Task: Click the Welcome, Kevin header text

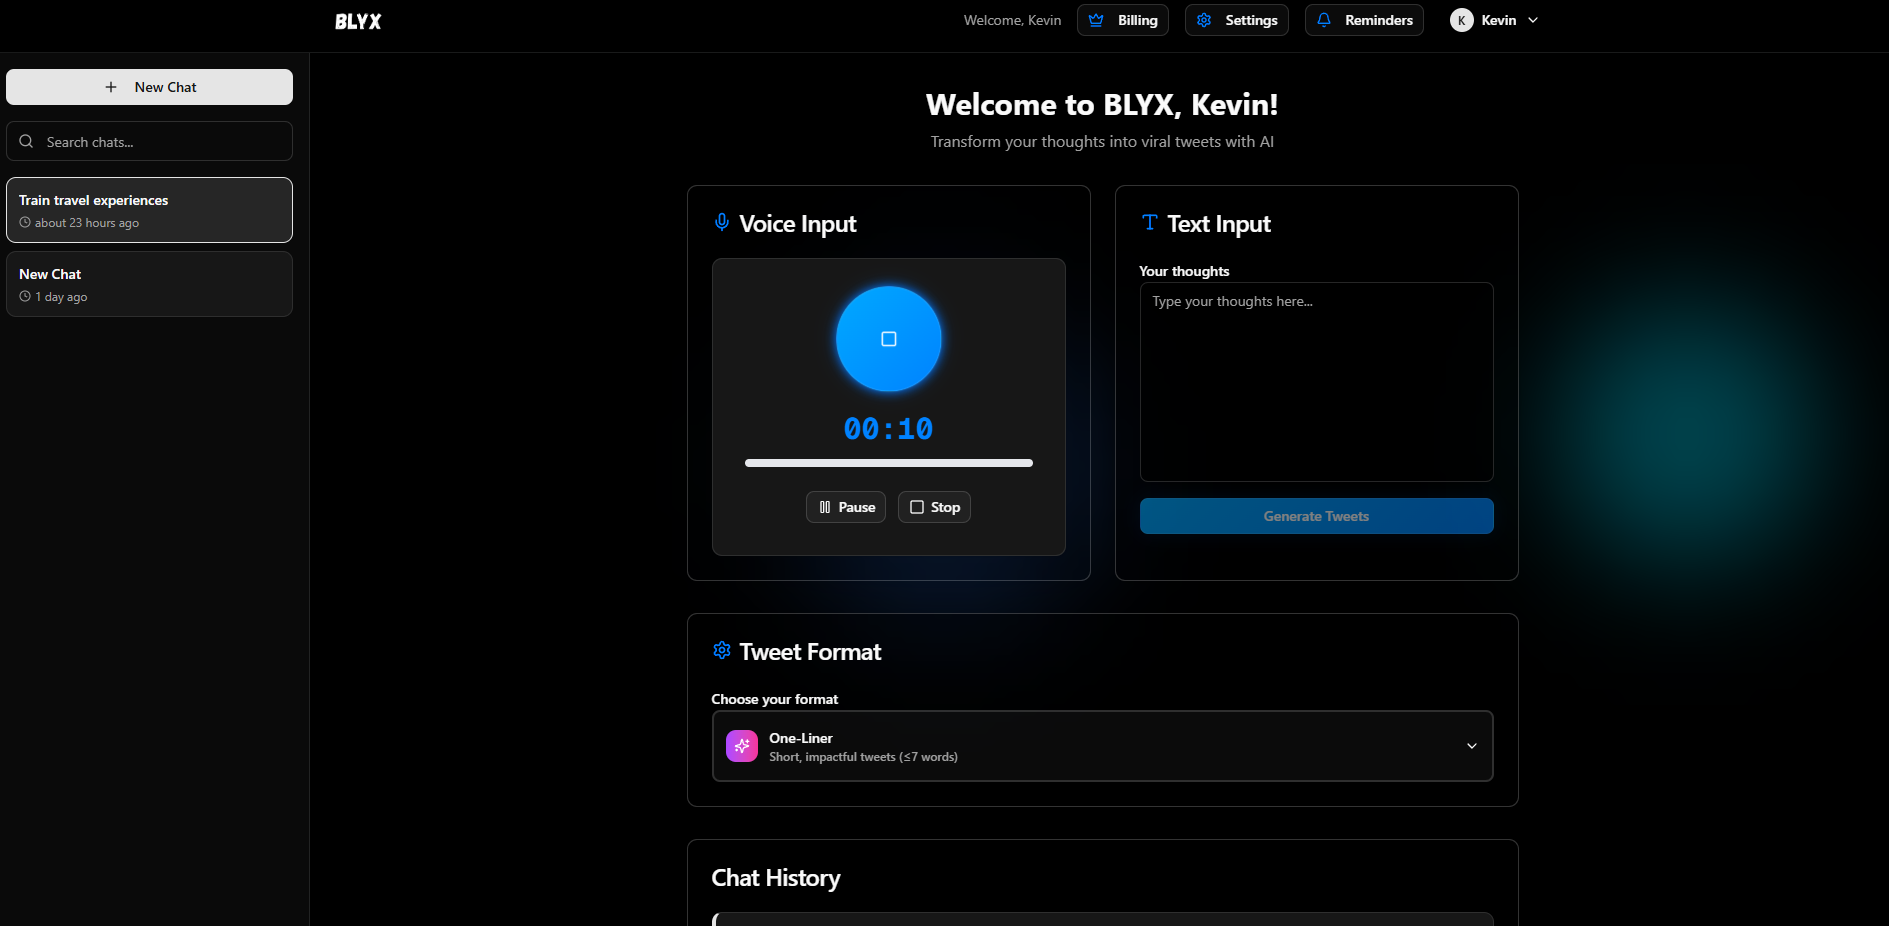Action: pos(1012,20)
